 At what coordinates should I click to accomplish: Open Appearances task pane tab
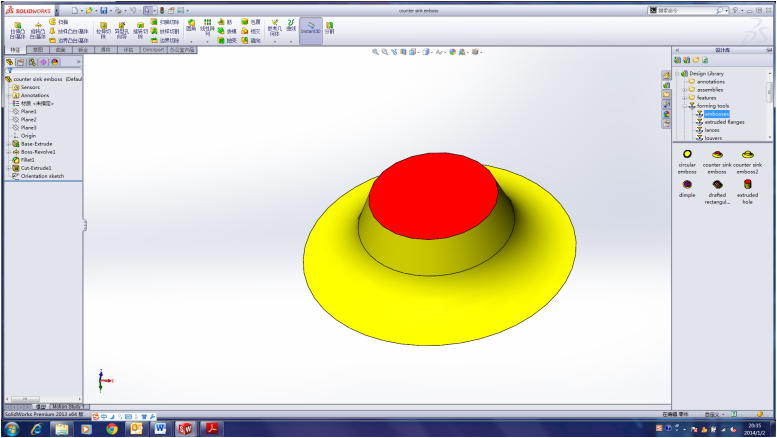point(666,114)
